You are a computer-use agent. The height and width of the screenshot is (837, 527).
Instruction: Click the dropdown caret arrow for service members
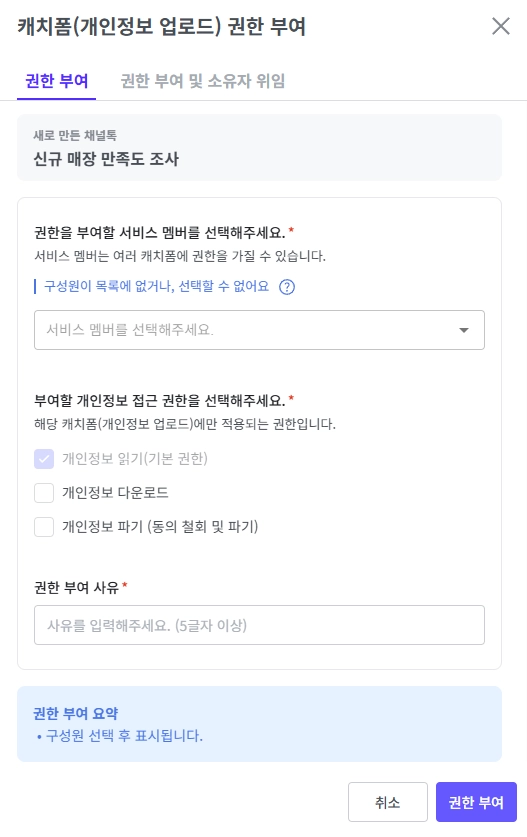tap(464, 330)
